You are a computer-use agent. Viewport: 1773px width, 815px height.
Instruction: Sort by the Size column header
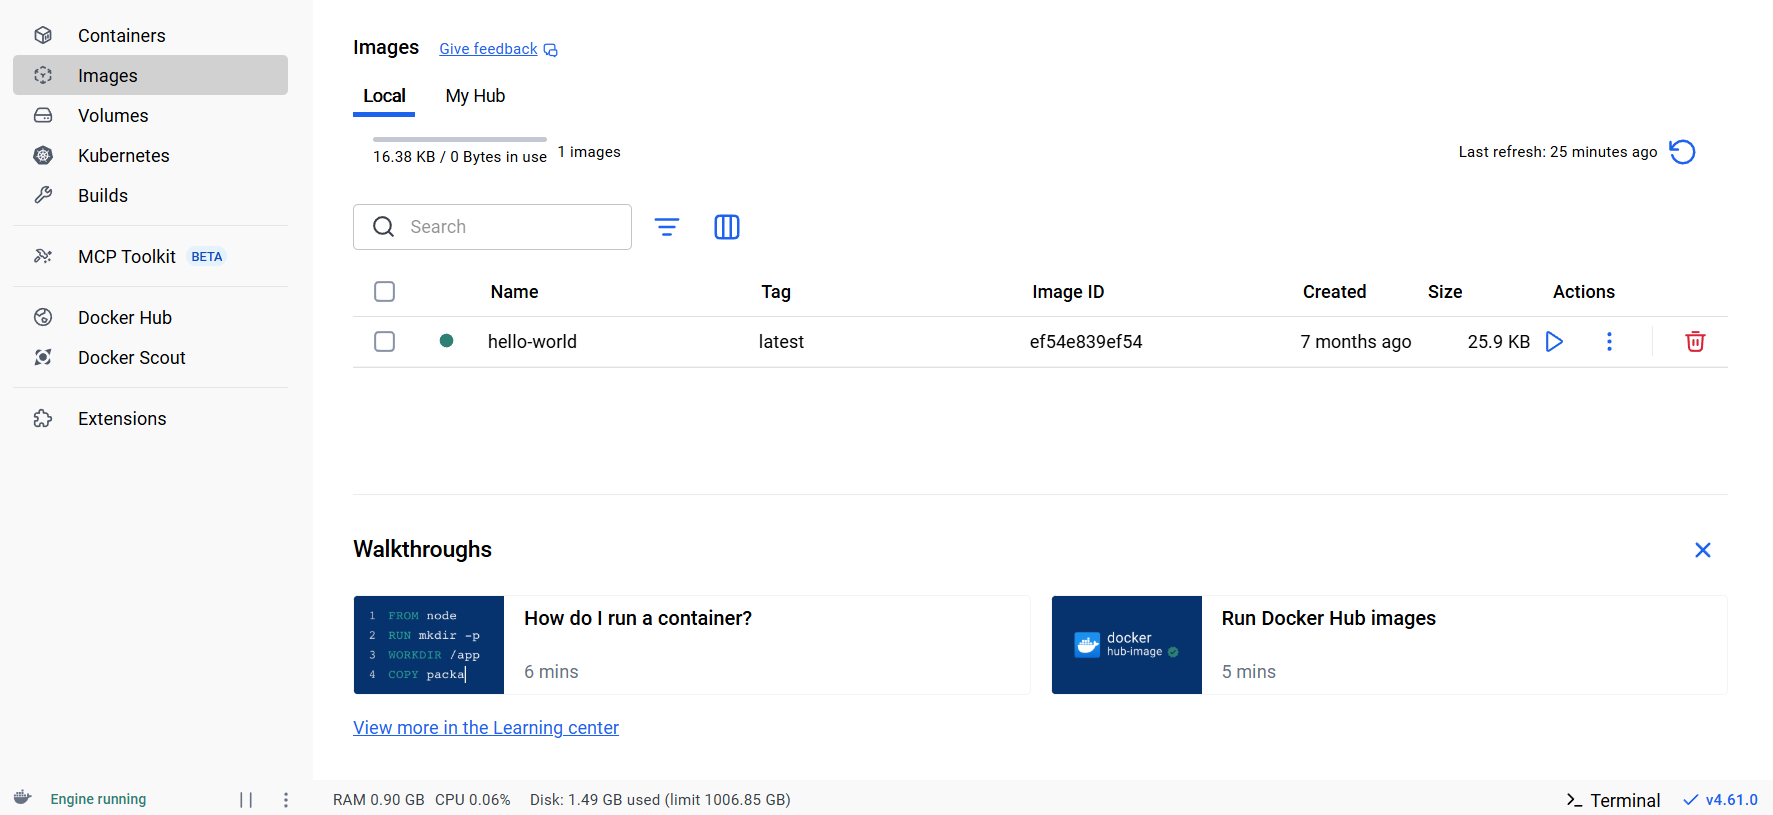(1445, 292)
